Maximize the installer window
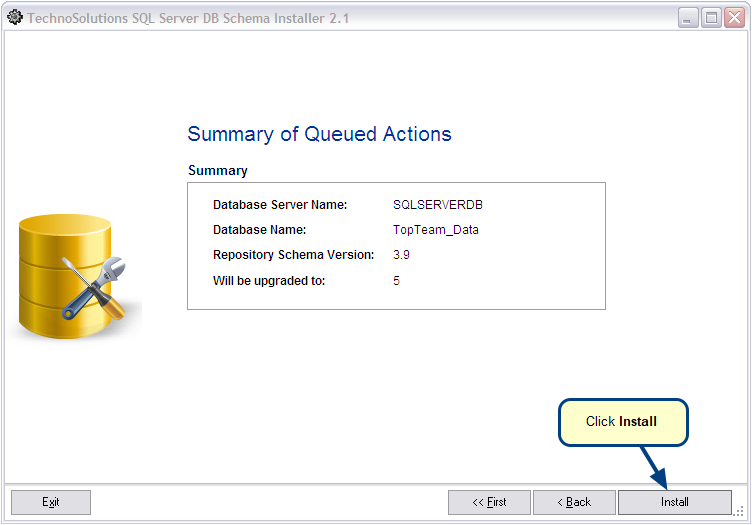Image resolution: width=752 pixels, height=525 pixels. click(x=711, y=18)
